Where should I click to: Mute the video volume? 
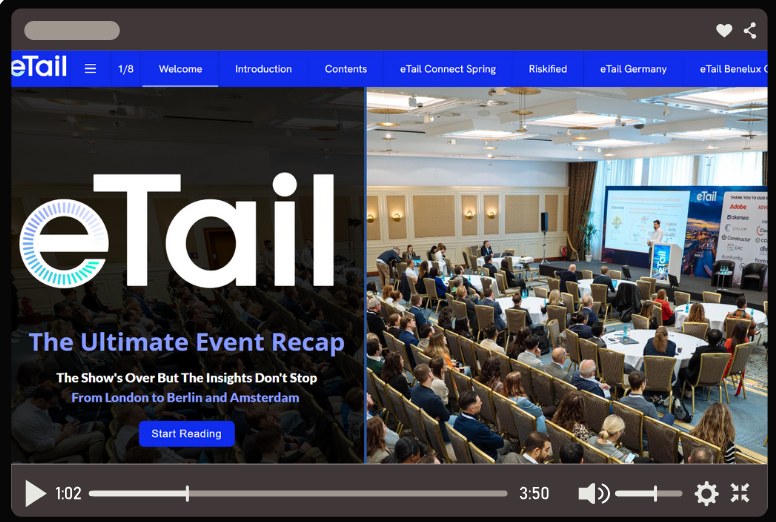click(593, 493)
